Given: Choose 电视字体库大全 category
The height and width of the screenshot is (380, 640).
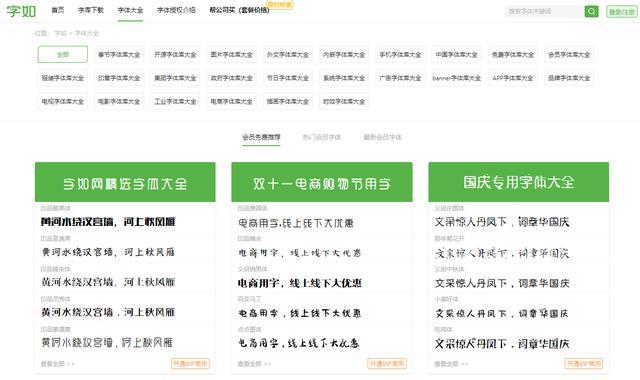Looking at the screenshot, I should [x=62, y=102].
